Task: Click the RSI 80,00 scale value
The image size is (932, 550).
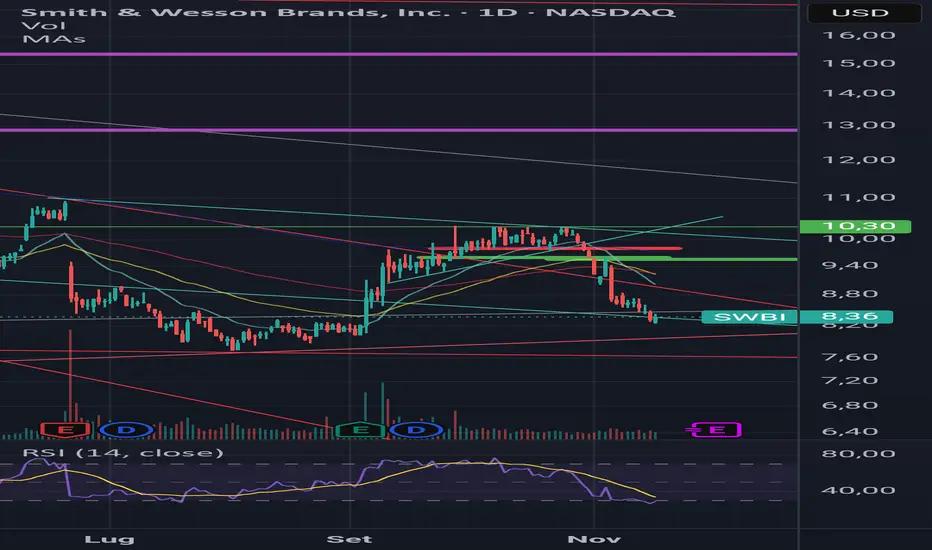Action: click(x=858, y=454)
